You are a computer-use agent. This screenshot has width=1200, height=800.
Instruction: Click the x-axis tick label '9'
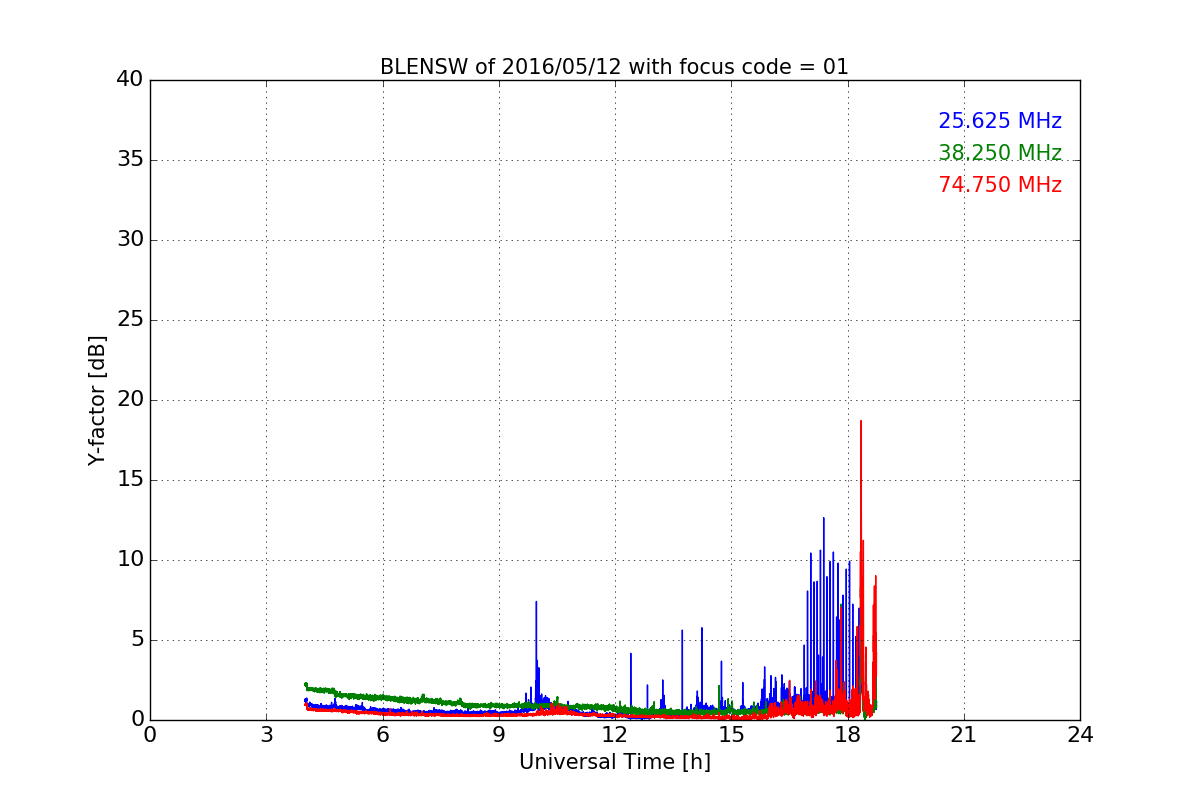499,735
